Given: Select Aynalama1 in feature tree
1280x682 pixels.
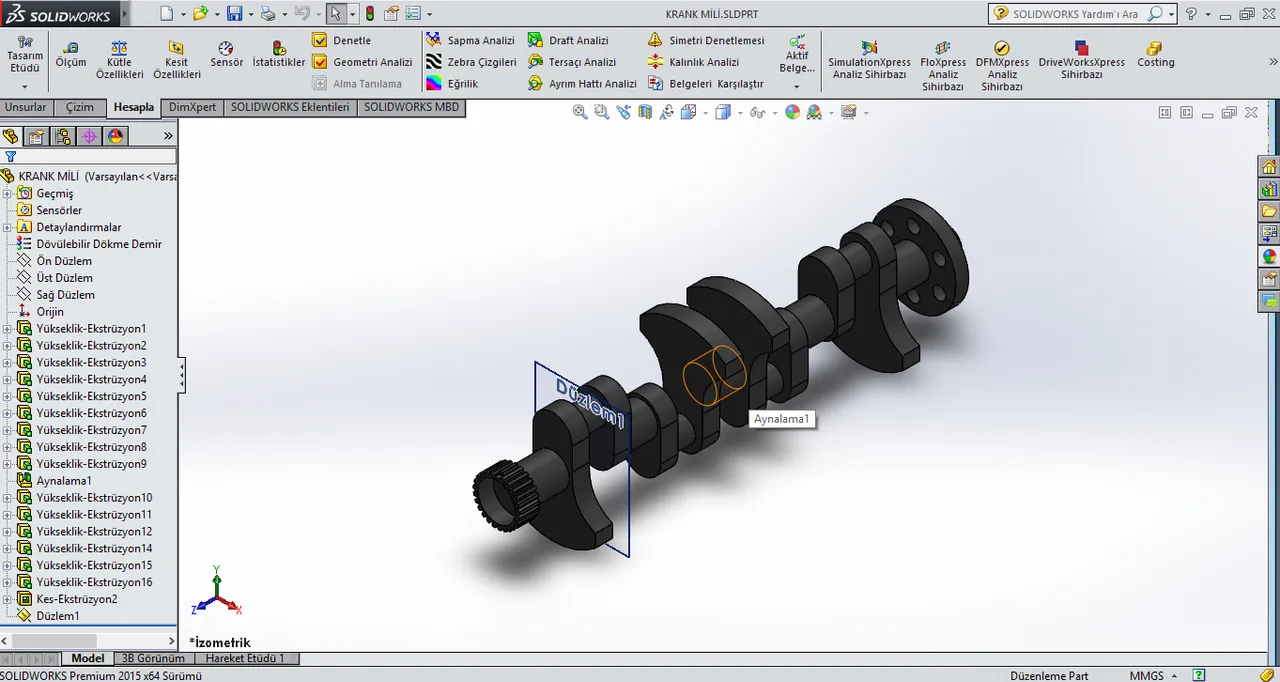Looking at the screenshot, I should pos(64,481).
